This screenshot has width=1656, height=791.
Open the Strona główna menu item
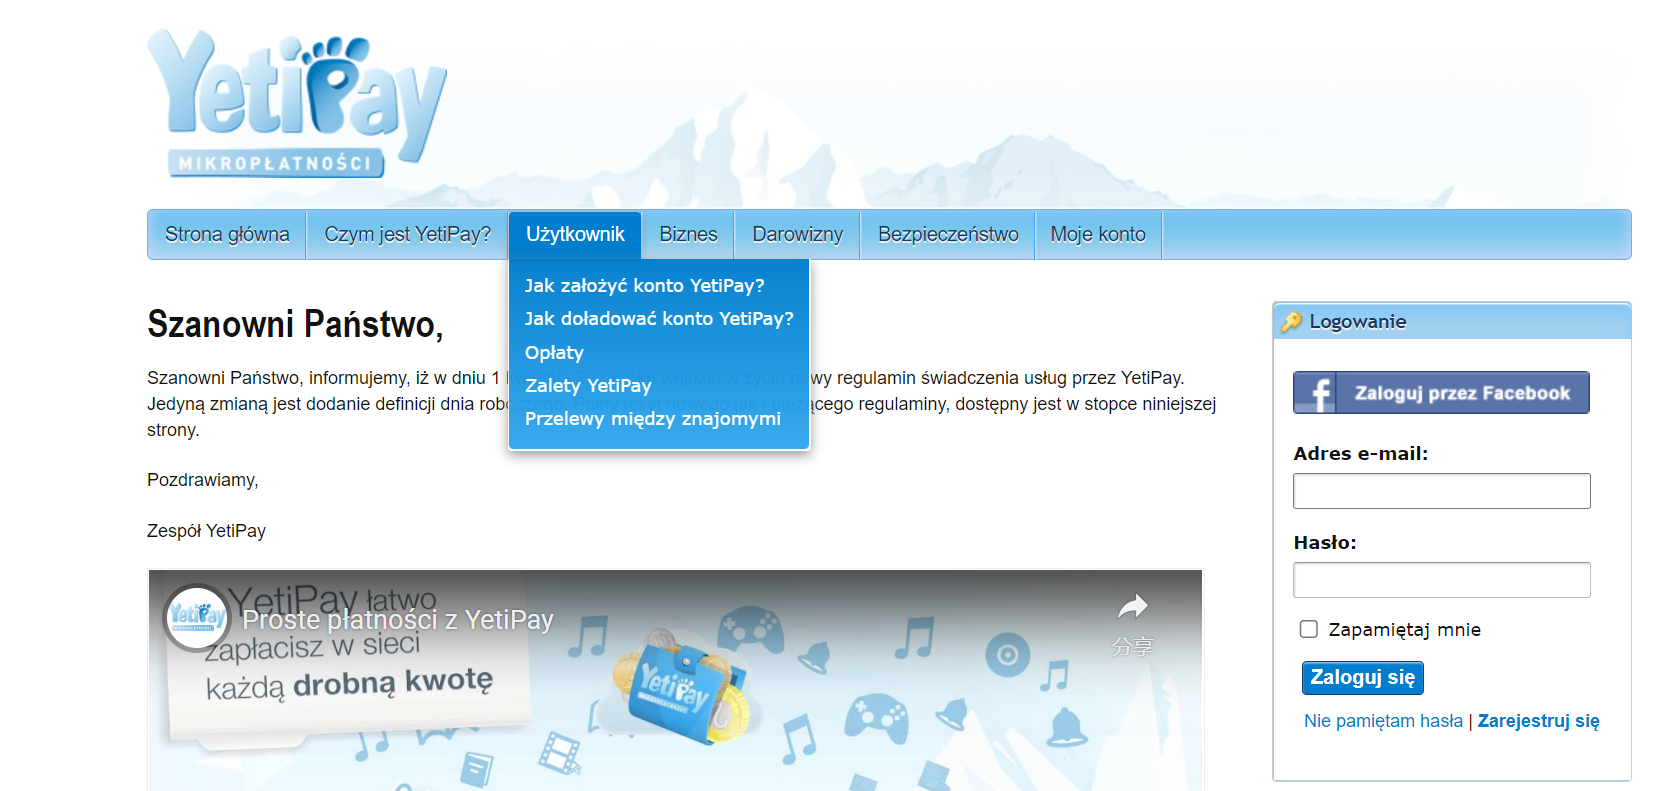(227, 234)
